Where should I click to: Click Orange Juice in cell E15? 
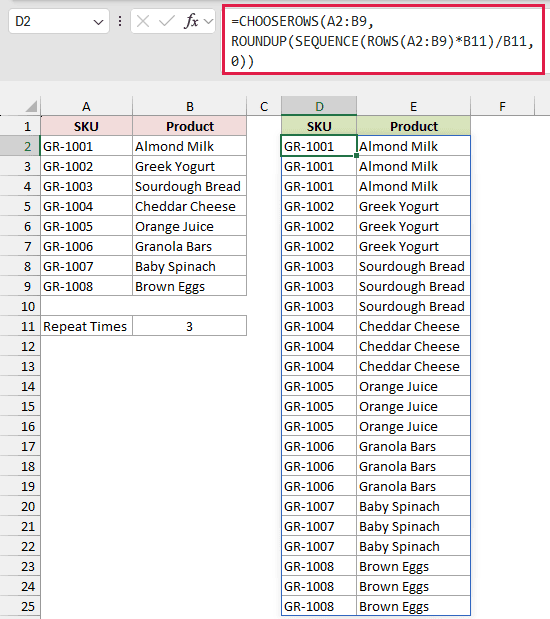[413, 407]
